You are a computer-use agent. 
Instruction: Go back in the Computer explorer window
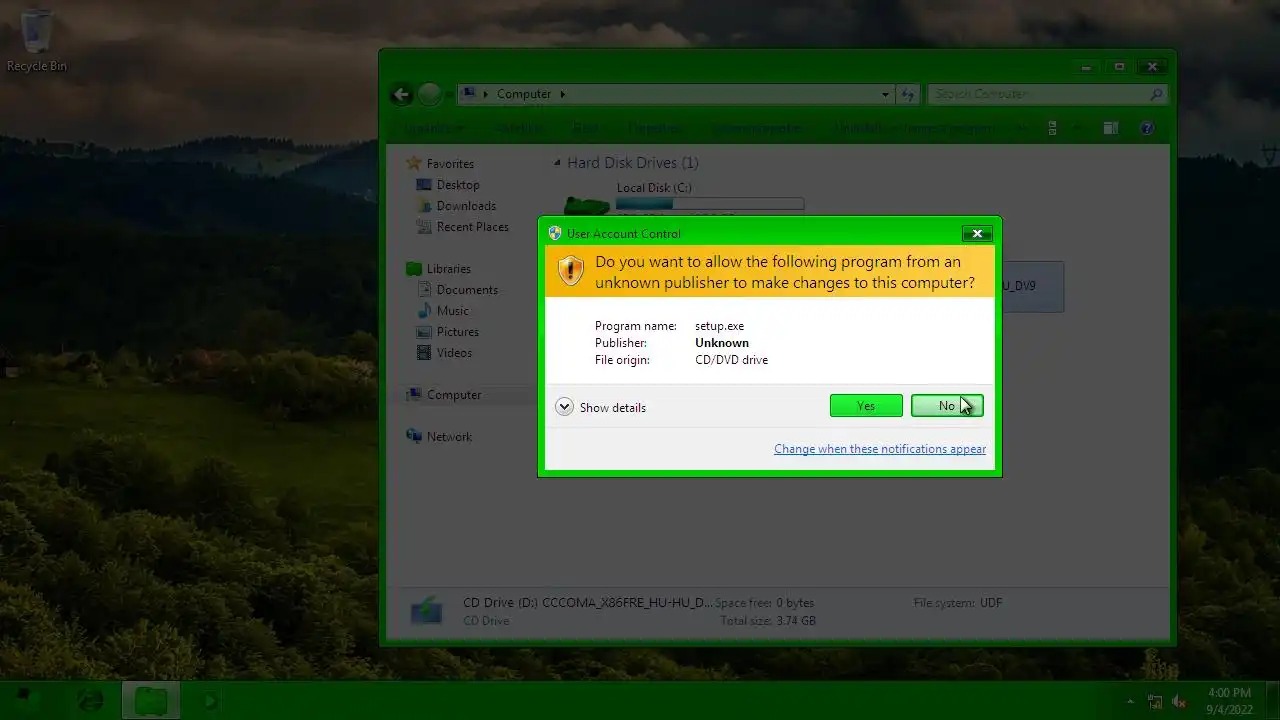point(401,94)
